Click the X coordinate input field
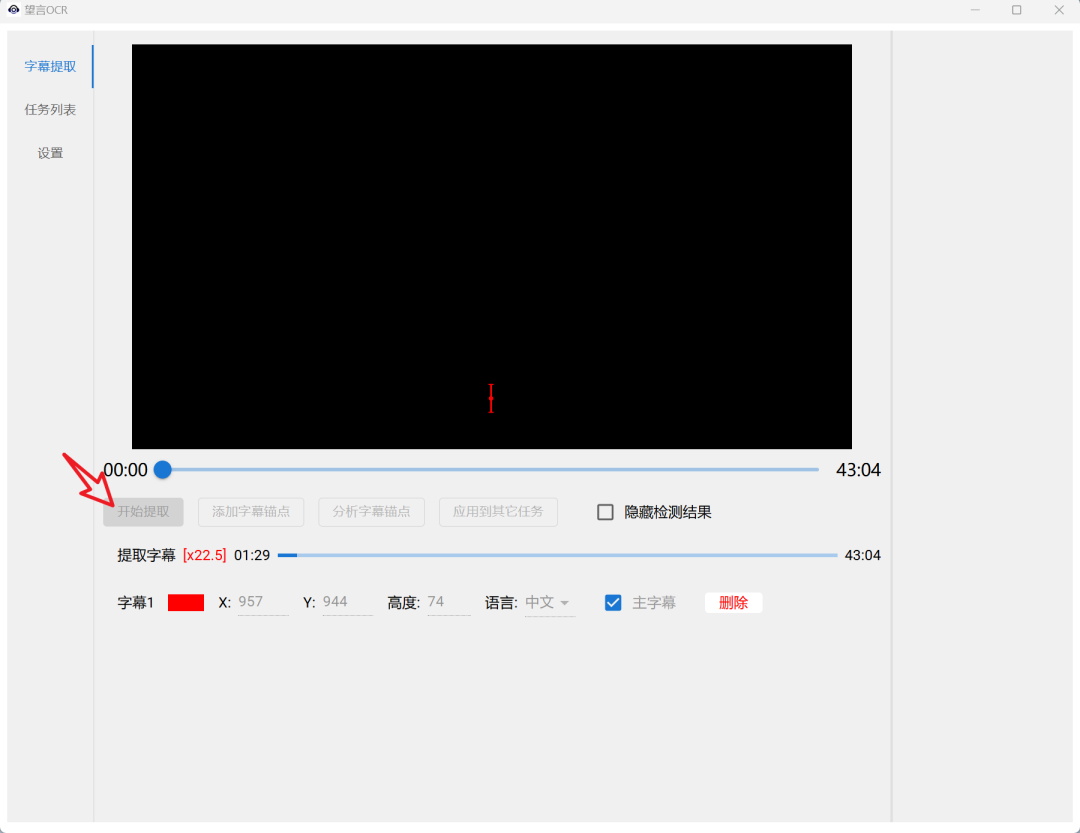Screen dimensions: 1080x833 pyautogui.click(x=262, y=602)
